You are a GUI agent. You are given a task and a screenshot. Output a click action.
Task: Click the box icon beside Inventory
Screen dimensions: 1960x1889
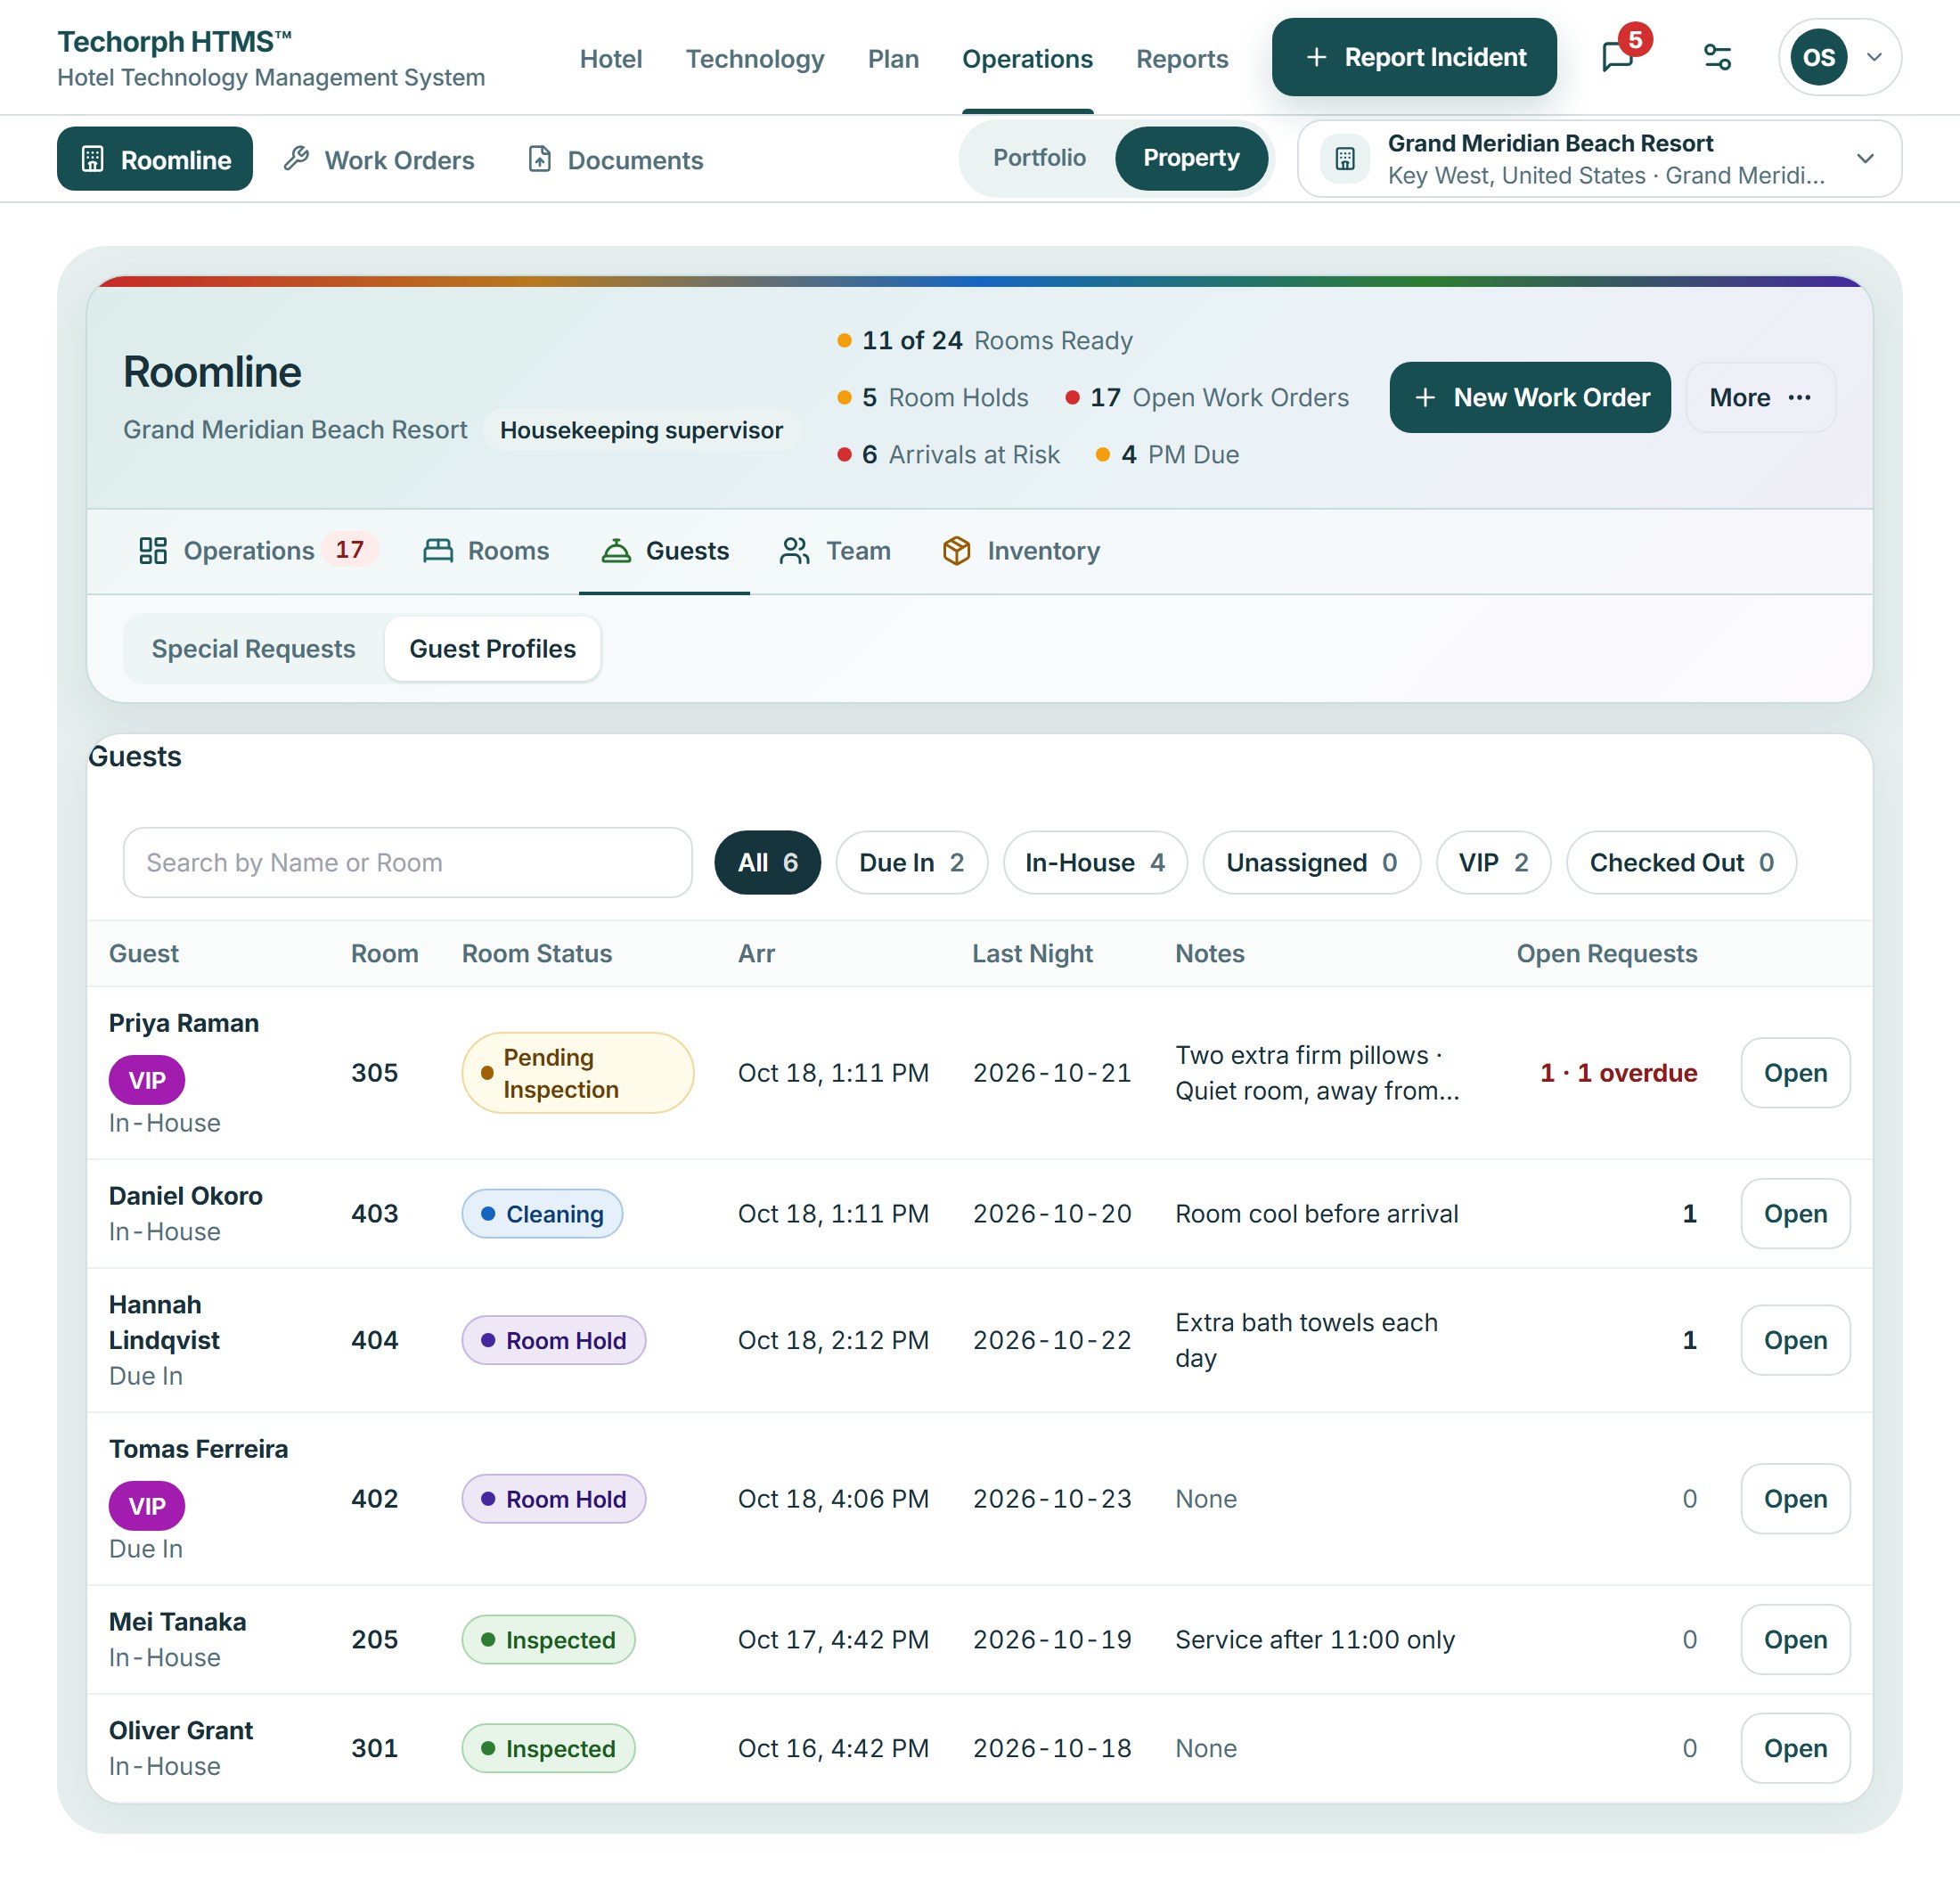pos(957,551)
